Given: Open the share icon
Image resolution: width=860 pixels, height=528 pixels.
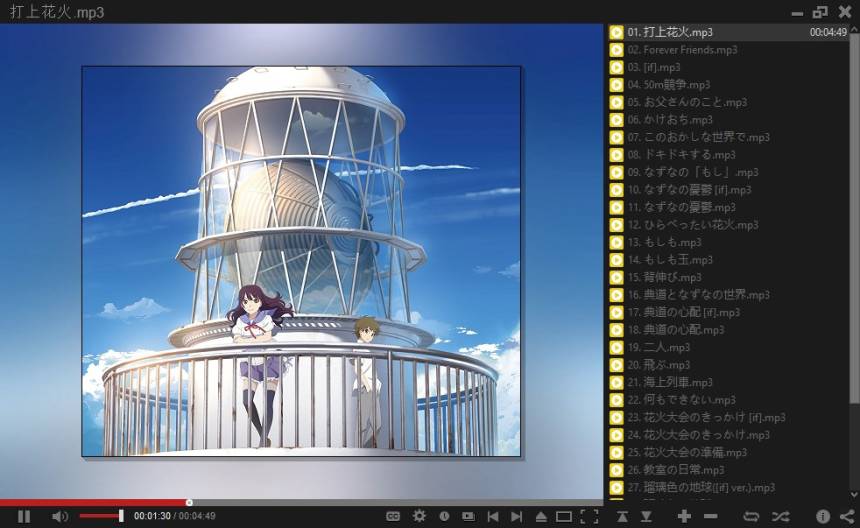Looking at the screenshot, I should [846, 516].
